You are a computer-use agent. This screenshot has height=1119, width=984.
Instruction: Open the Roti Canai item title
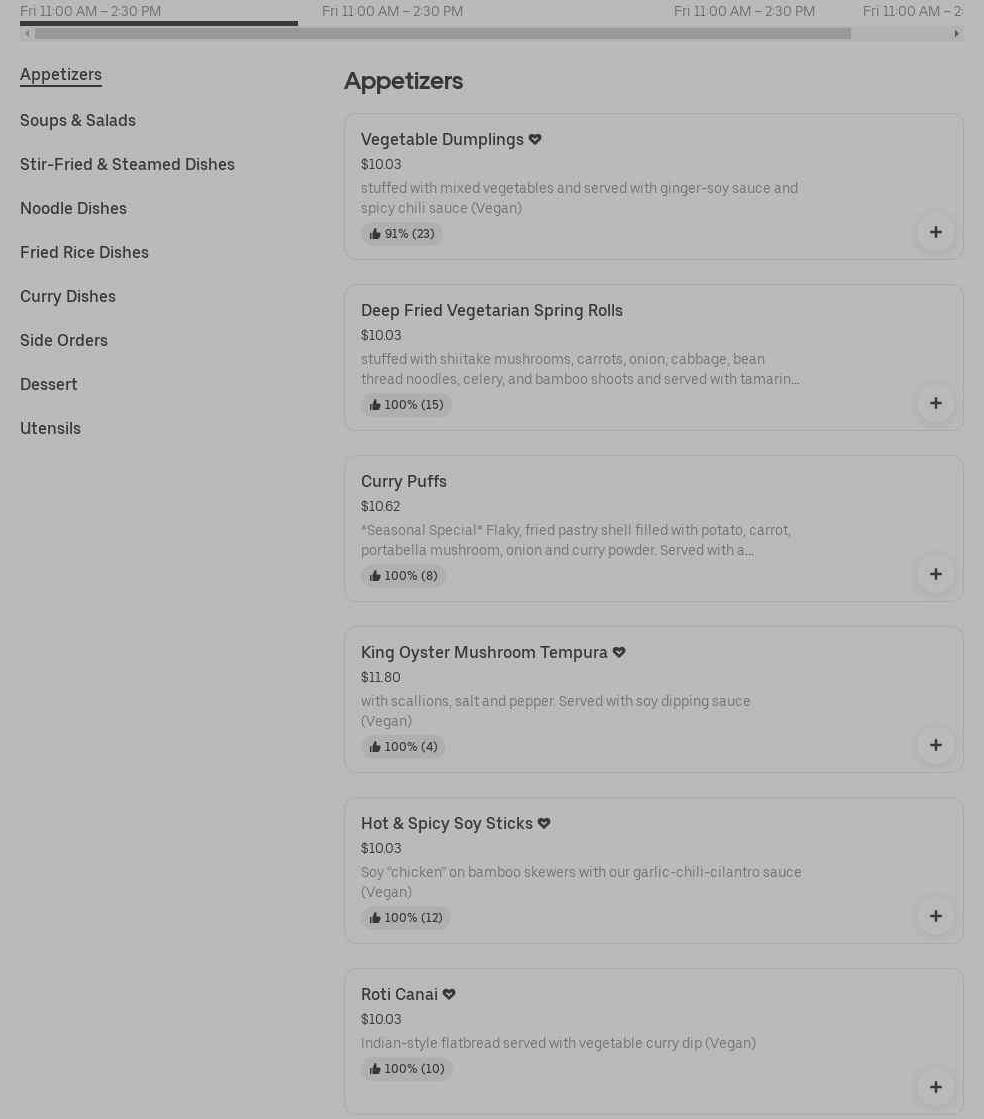[399, 994]
